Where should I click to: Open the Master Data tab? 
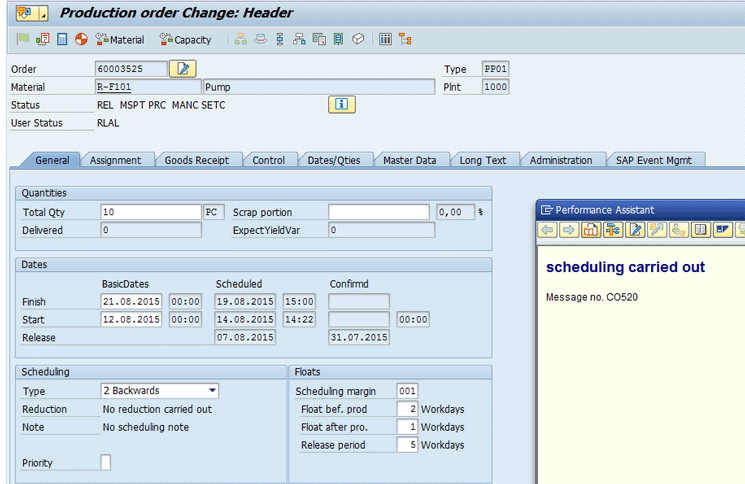(x=410, y=160)
